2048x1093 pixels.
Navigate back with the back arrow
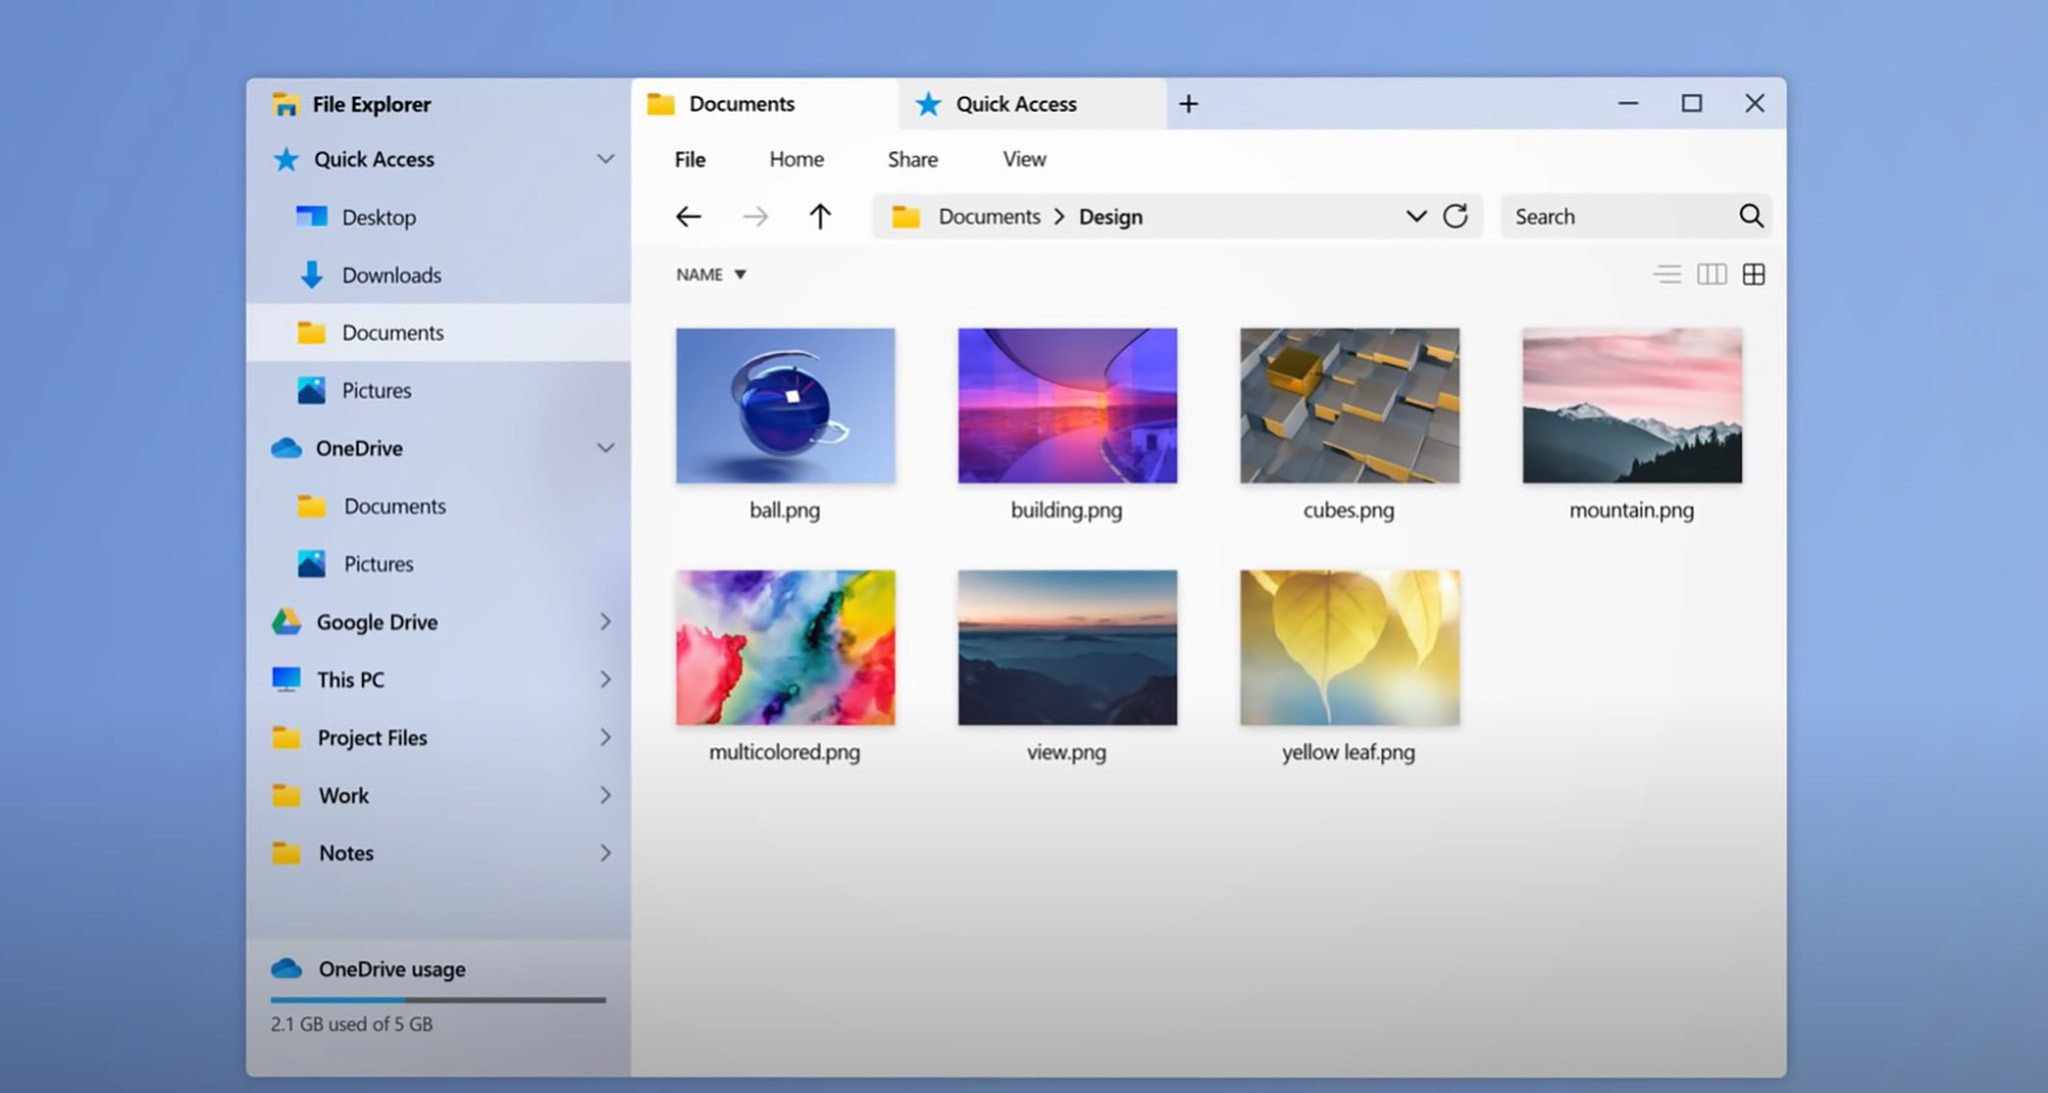pyautogui.click(x=688, y=216)
